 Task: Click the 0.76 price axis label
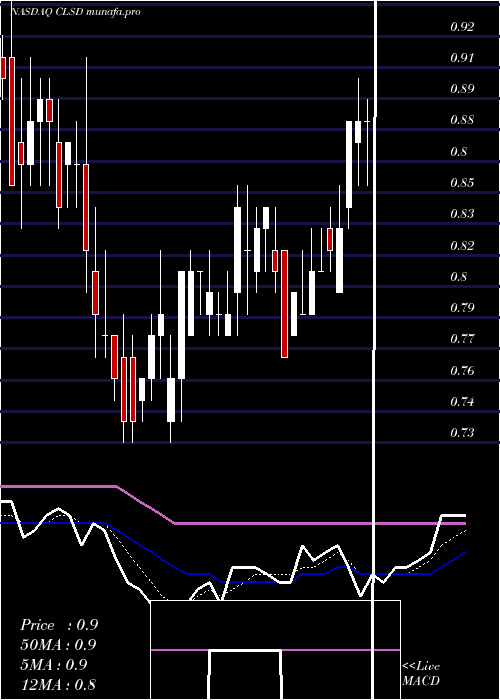[x=462, y=371]
